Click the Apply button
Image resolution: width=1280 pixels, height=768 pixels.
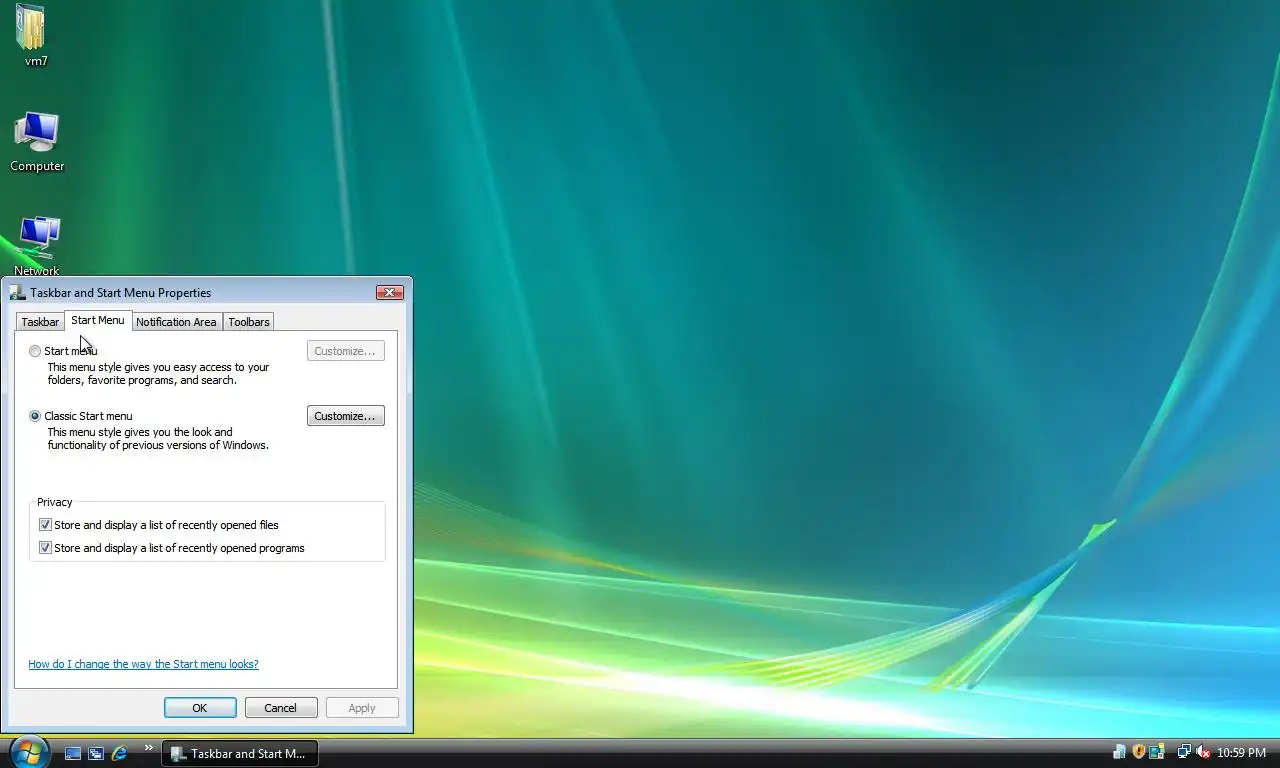[362, 708]
